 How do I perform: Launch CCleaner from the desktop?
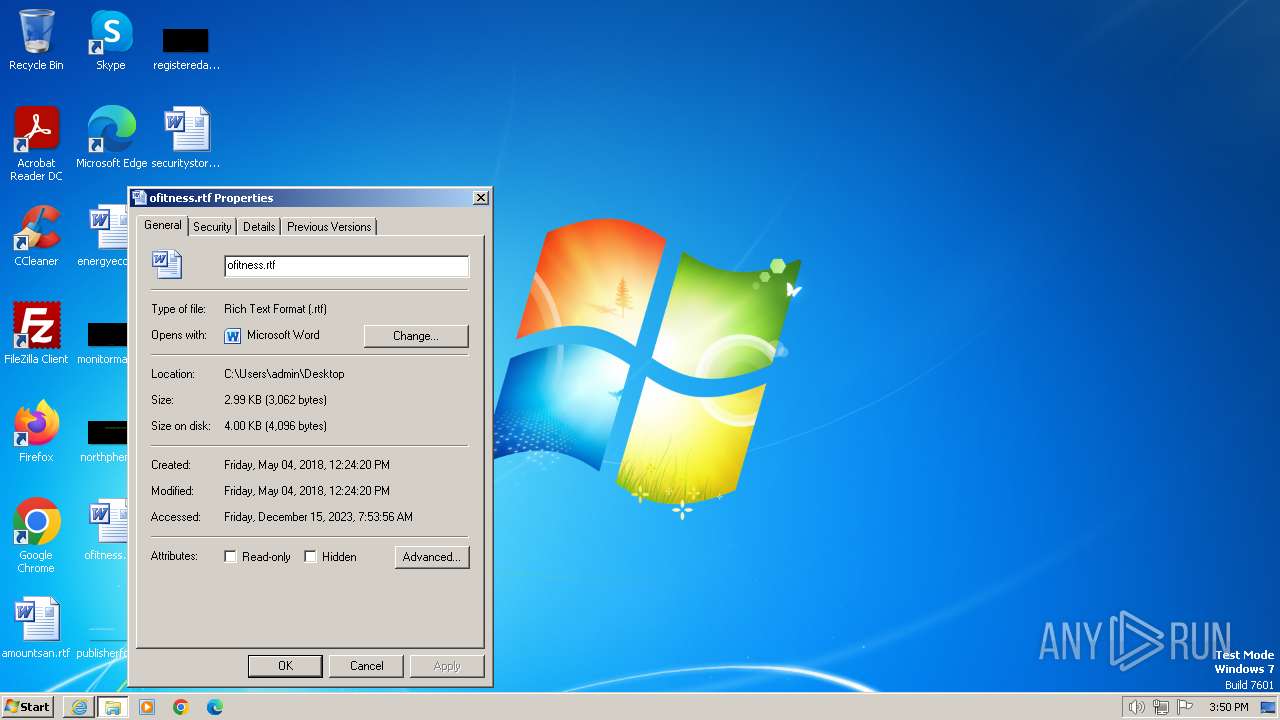(x=36, y=236)
